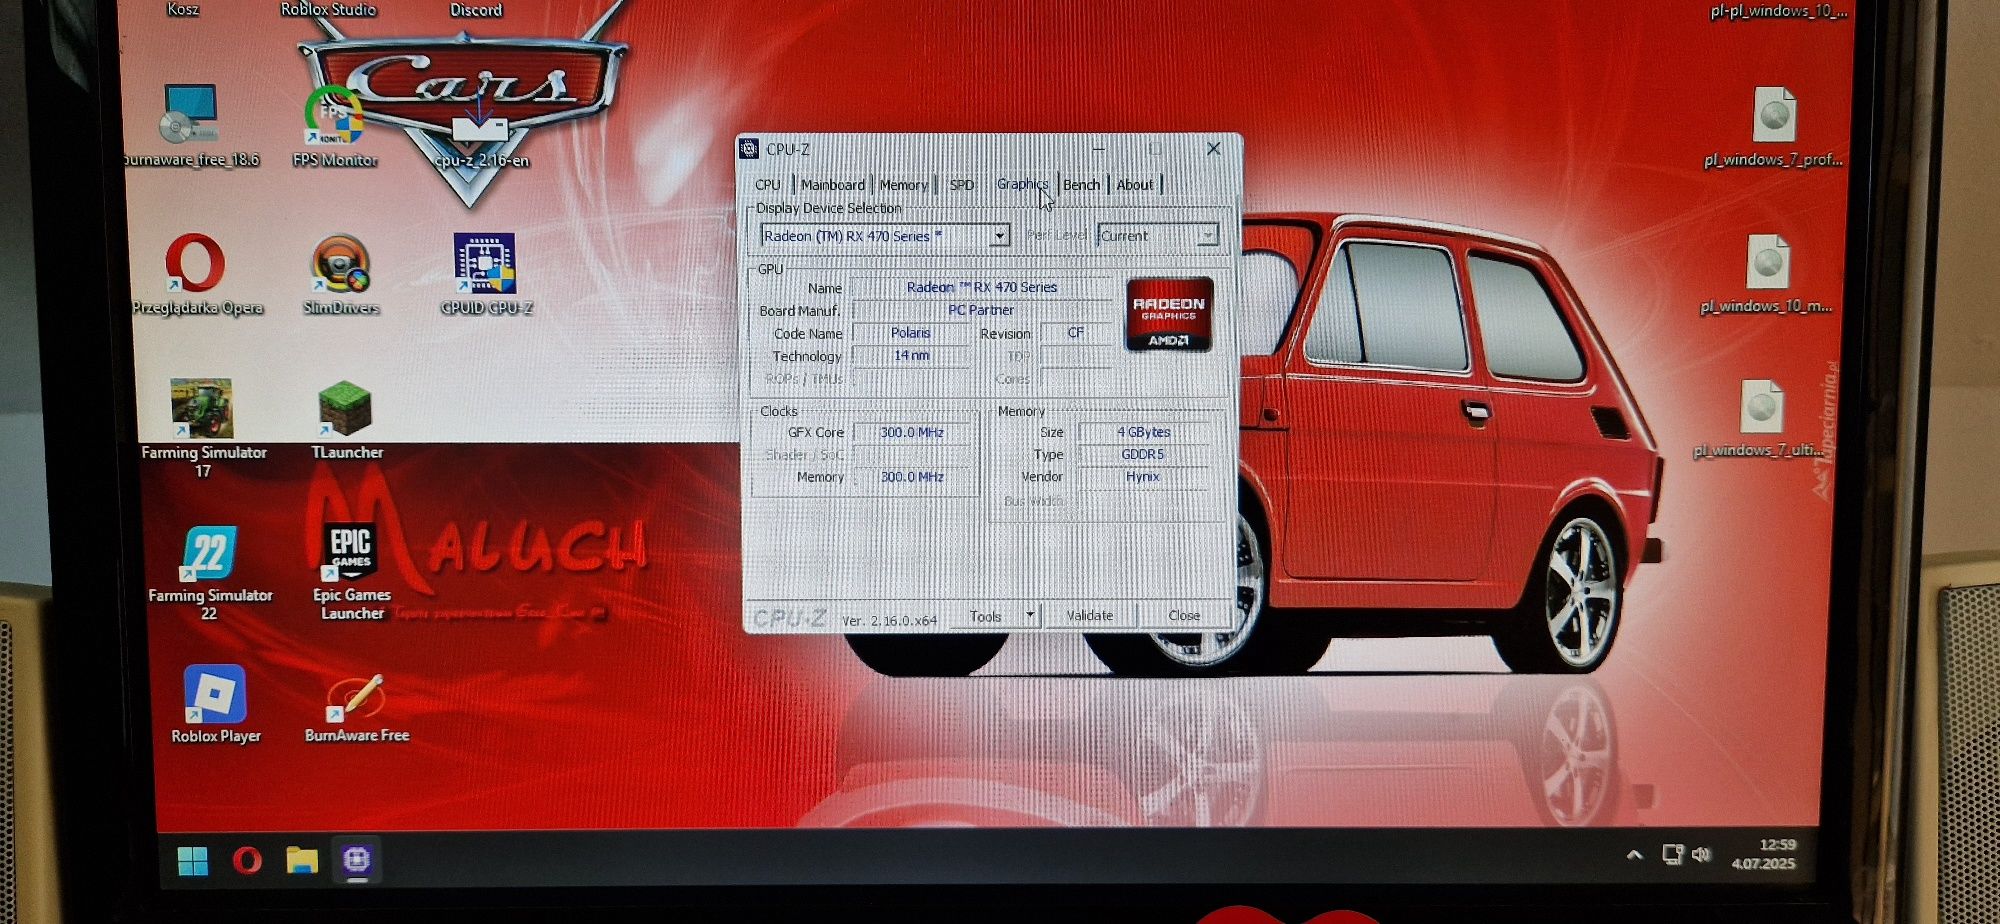Open the Przeglądarka Opera shortcut
This screenshot has width=2000, height=924.
197,274
